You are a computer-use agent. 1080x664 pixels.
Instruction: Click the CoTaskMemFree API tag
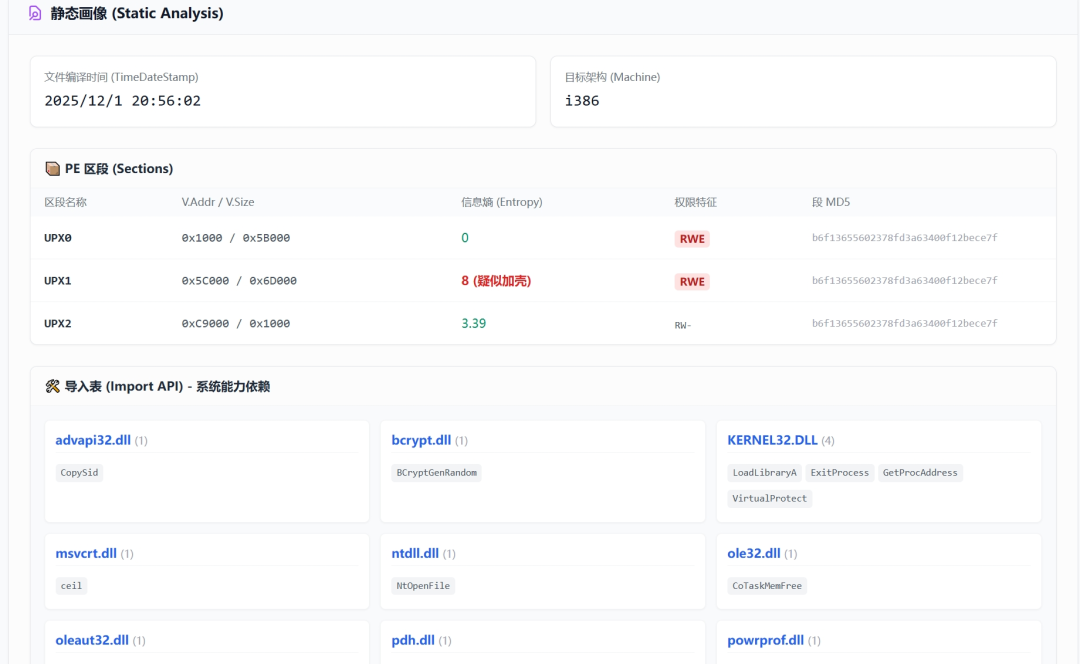point(767,585)
